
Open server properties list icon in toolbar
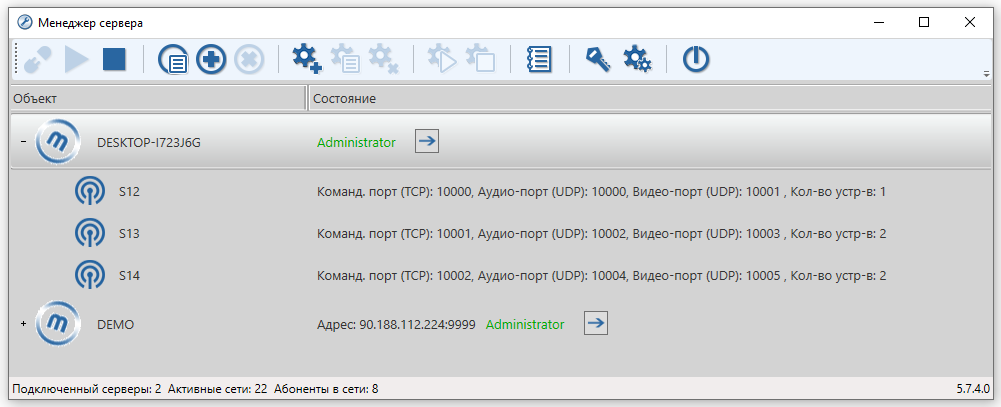173,61
